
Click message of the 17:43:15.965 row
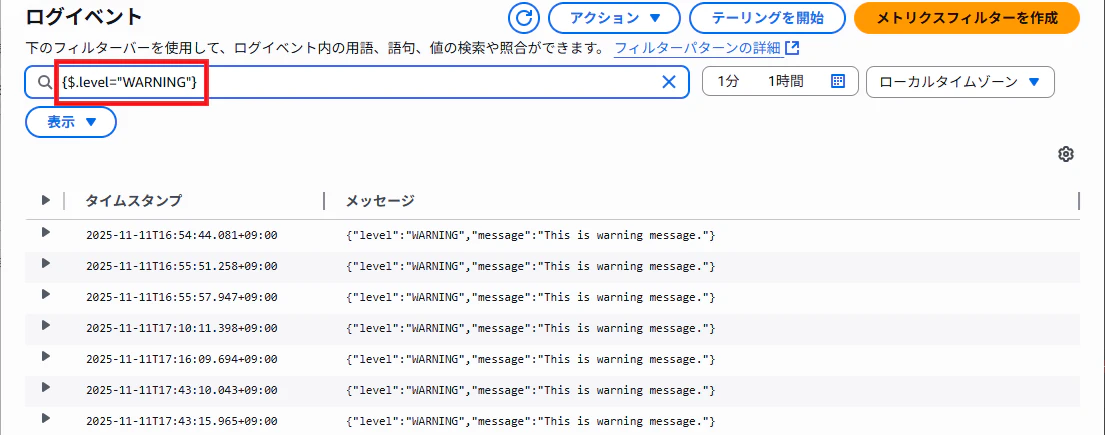[x=531, y=422]
